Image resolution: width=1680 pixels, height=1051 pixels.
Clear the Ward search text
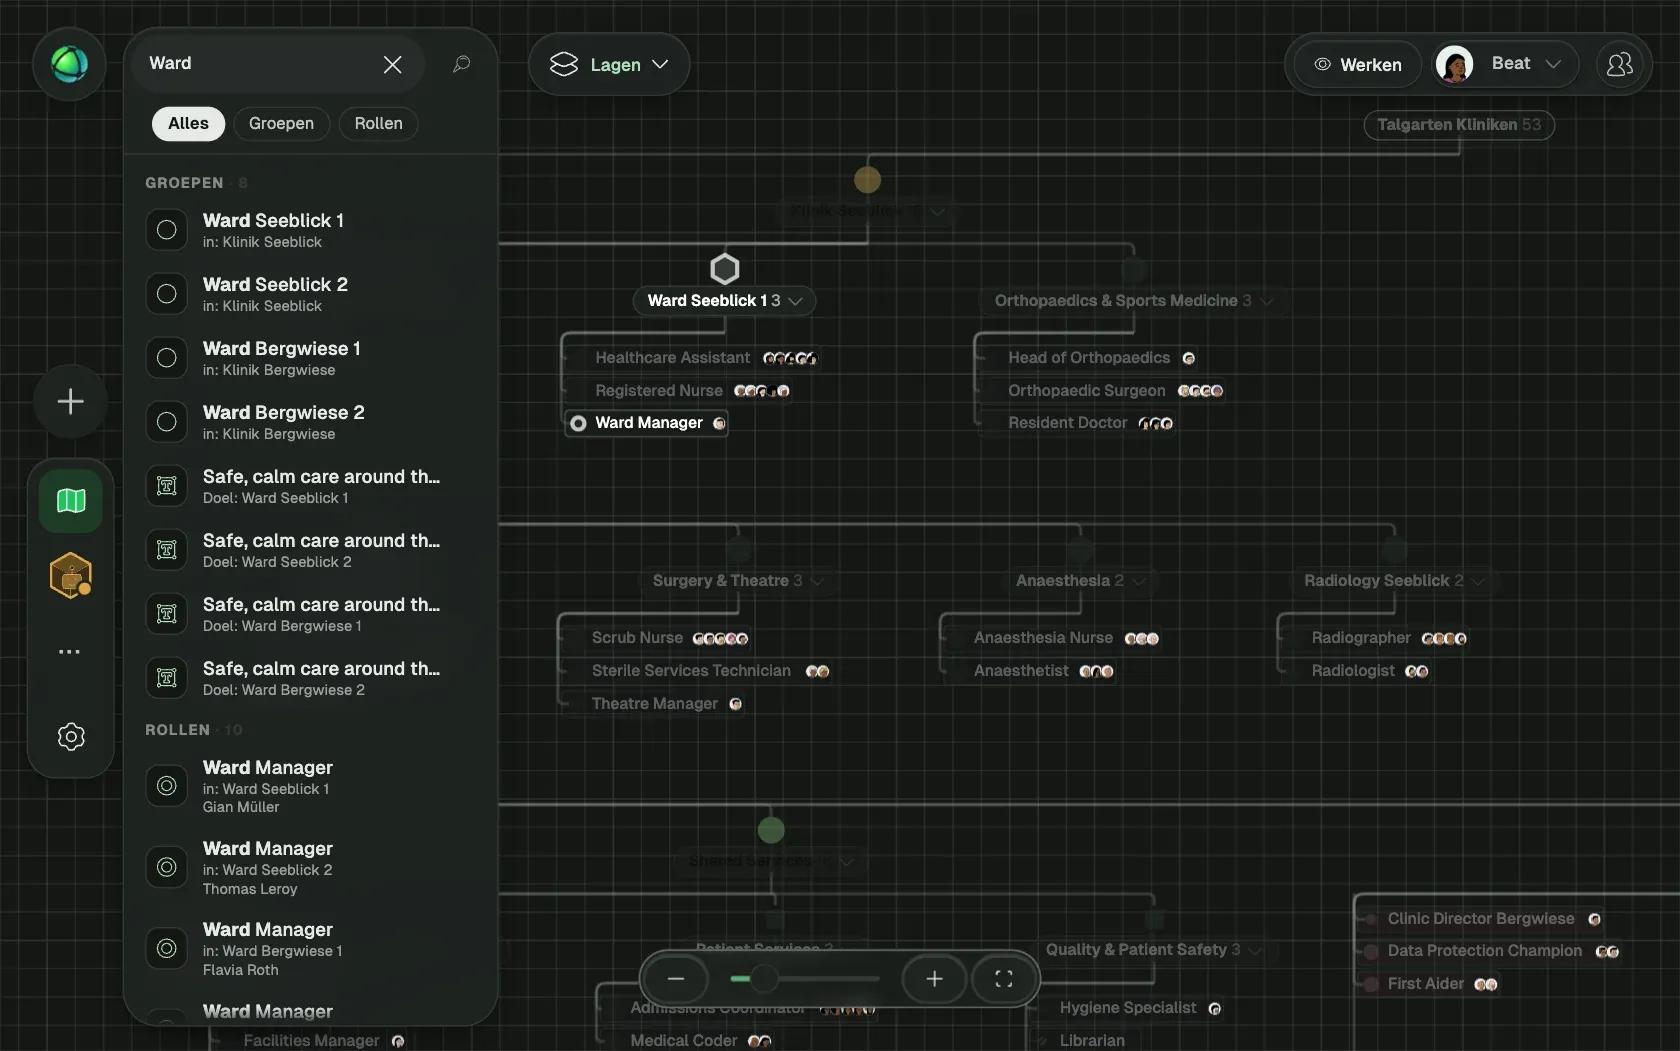392,64
